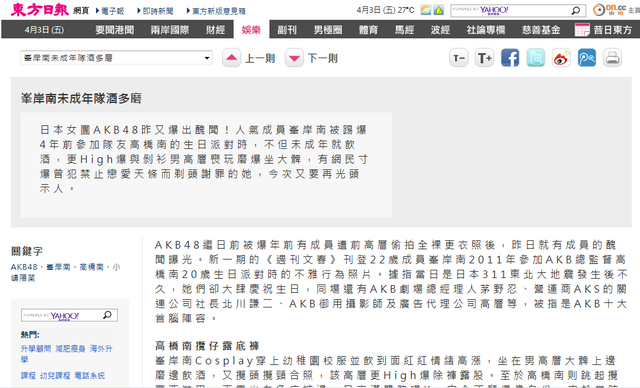Open the weather sun icon
The height and width of the screenshot is (388, 640).
pyautogui.click(x=426, y=10)
